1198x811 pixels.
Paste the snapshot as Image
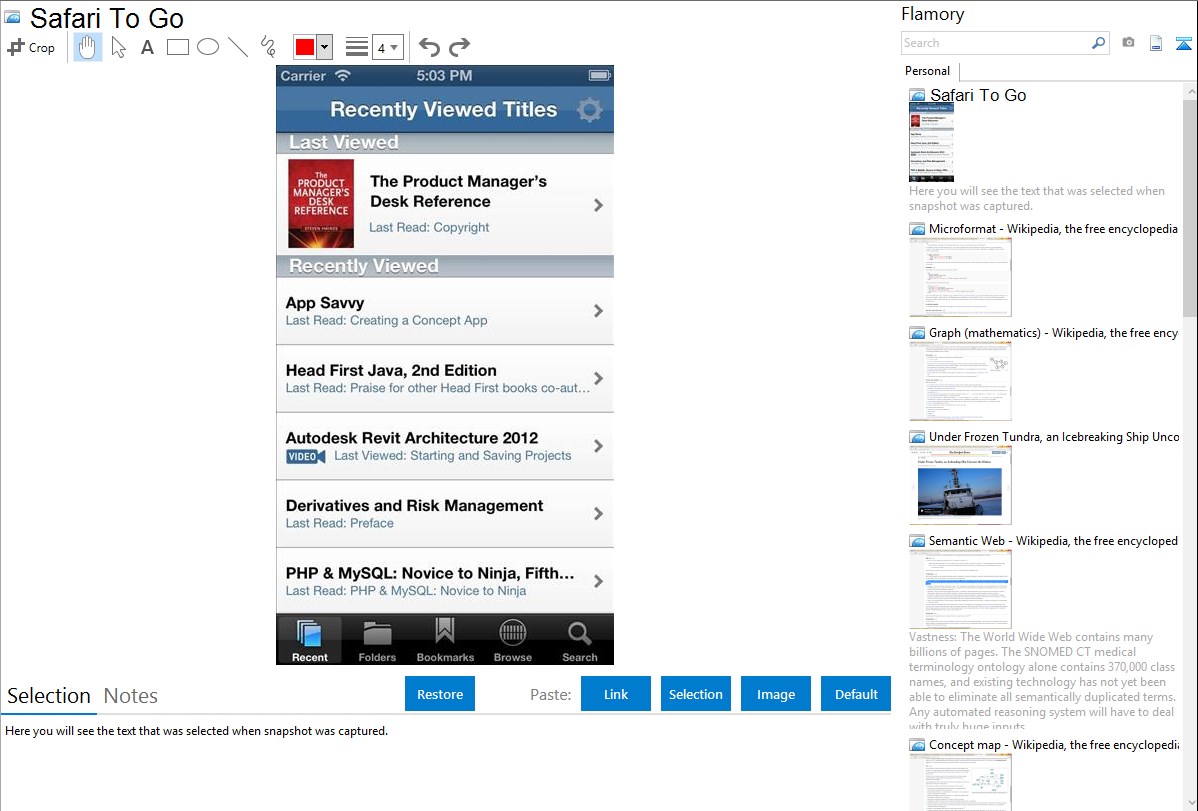click(776, 694)
